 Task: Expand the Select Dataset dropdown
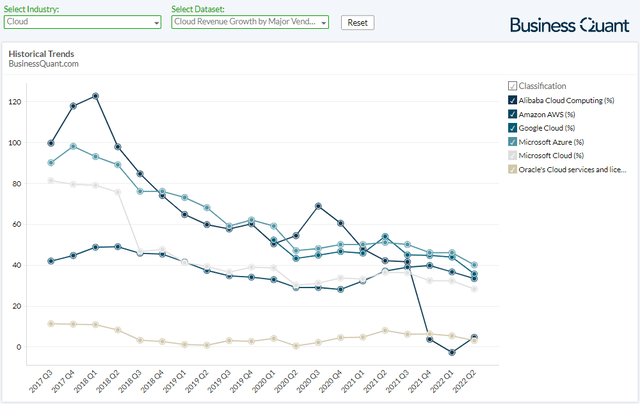pyautogui.click(x=250, y=22)
